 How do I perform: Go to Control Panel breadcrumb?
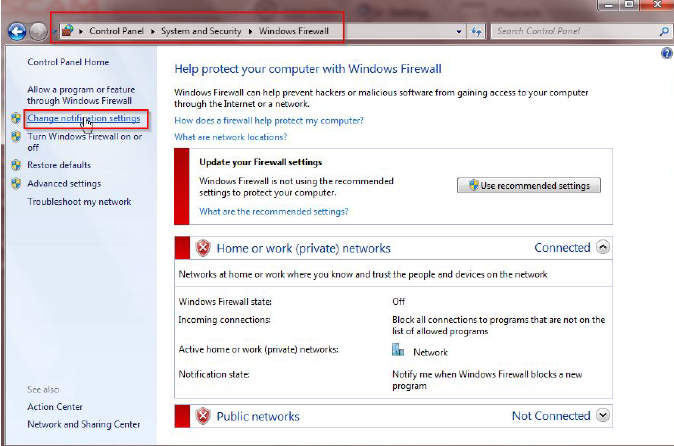116,31
